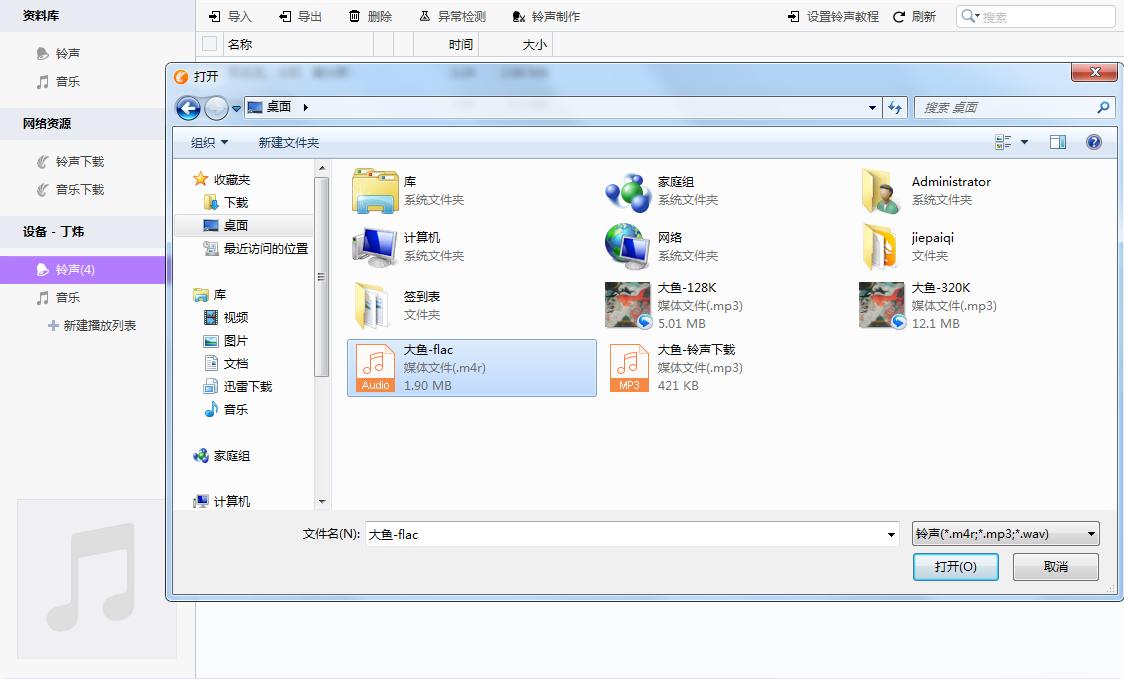Toggle the preview pane in the open dialog

coord(1057,142)
